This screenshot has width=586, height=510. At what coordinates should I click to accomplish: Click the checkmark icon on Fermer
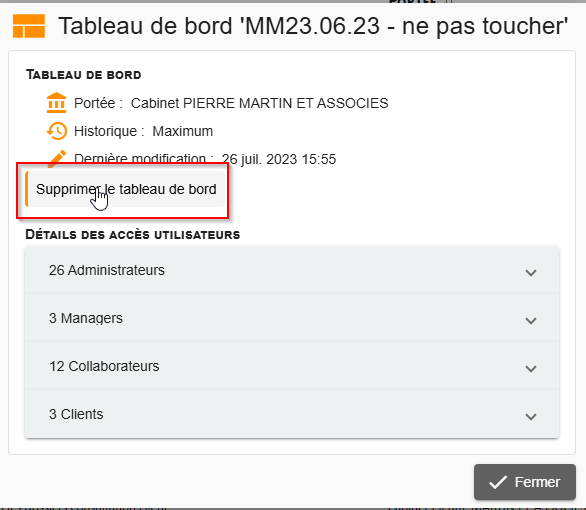[498, 482]
